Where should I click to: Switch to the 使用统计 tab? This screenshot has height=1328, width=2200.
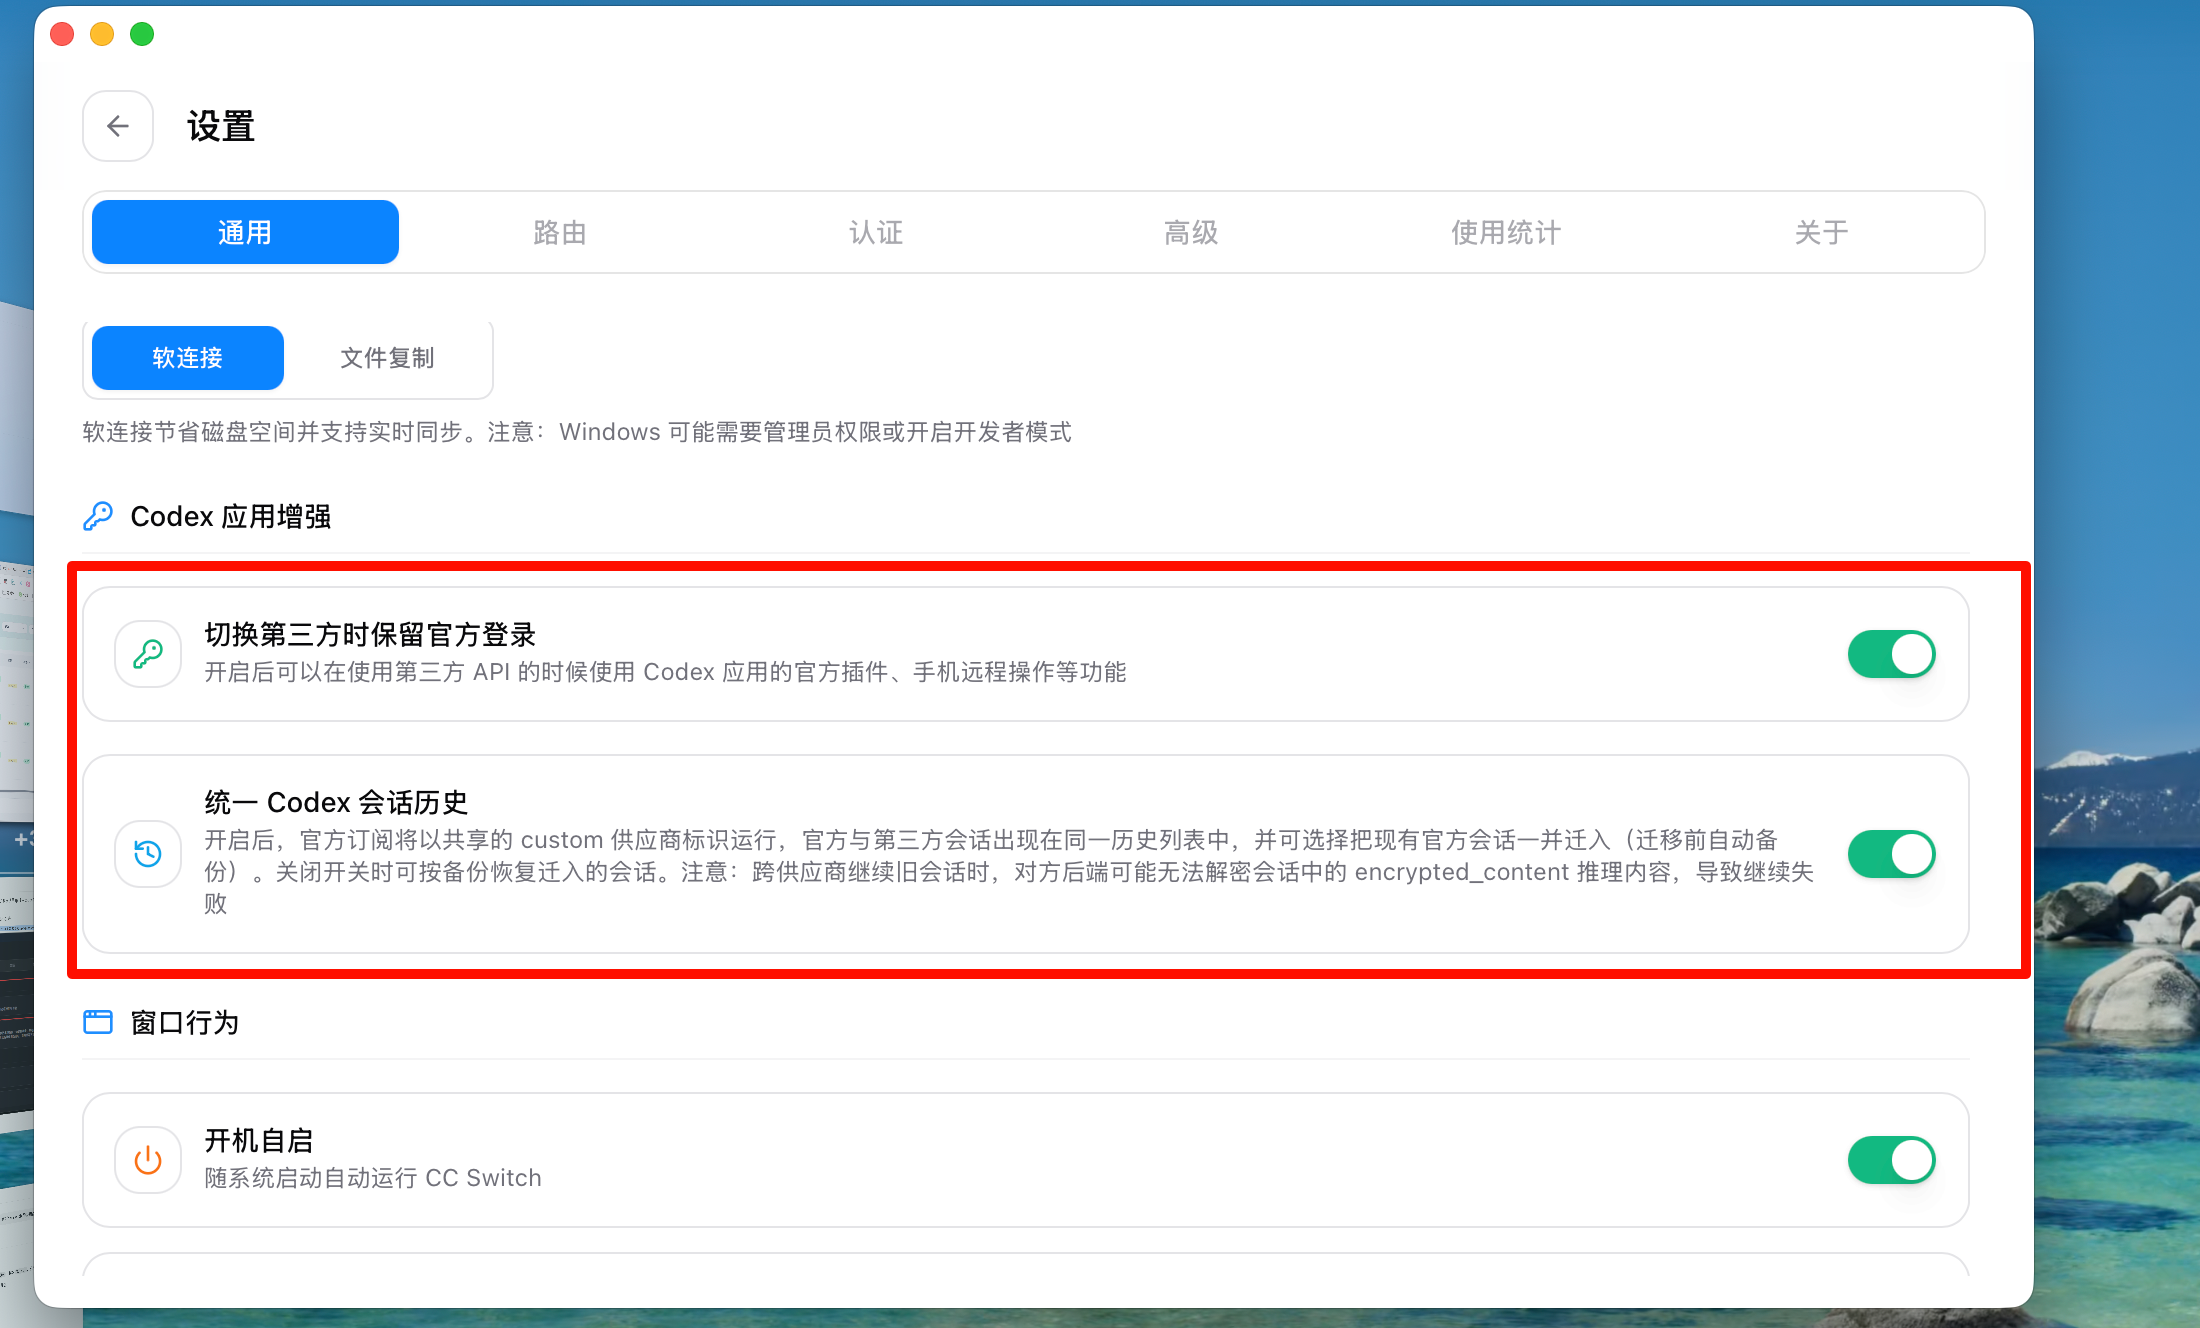click(x=1506, y=232)
